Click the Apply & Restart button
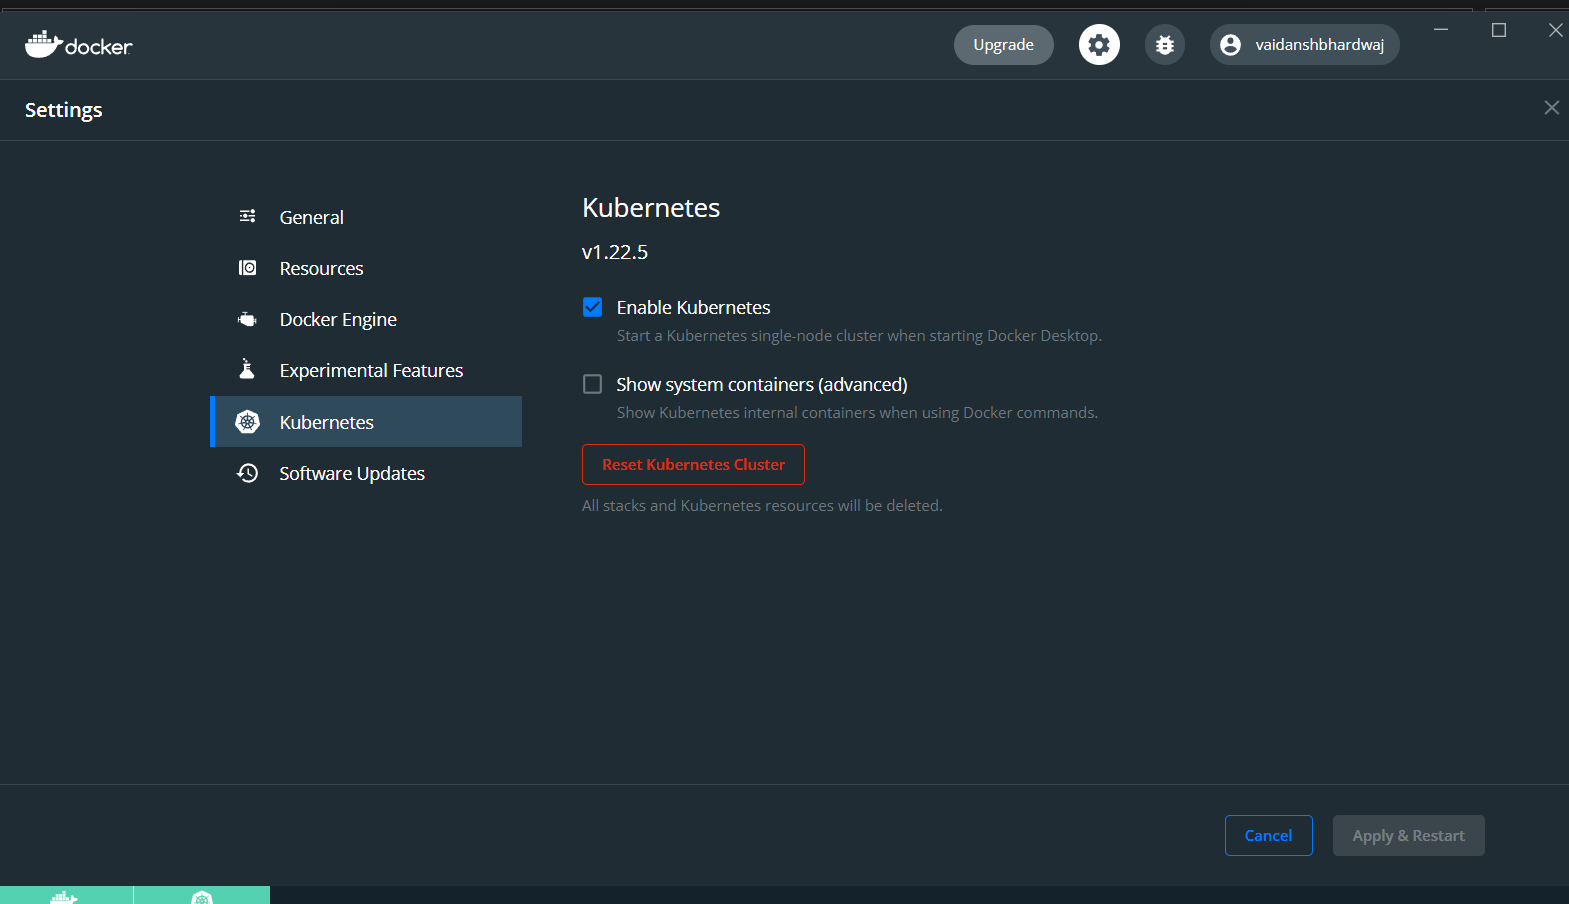1569x904 pixels. click(1408, 836)
